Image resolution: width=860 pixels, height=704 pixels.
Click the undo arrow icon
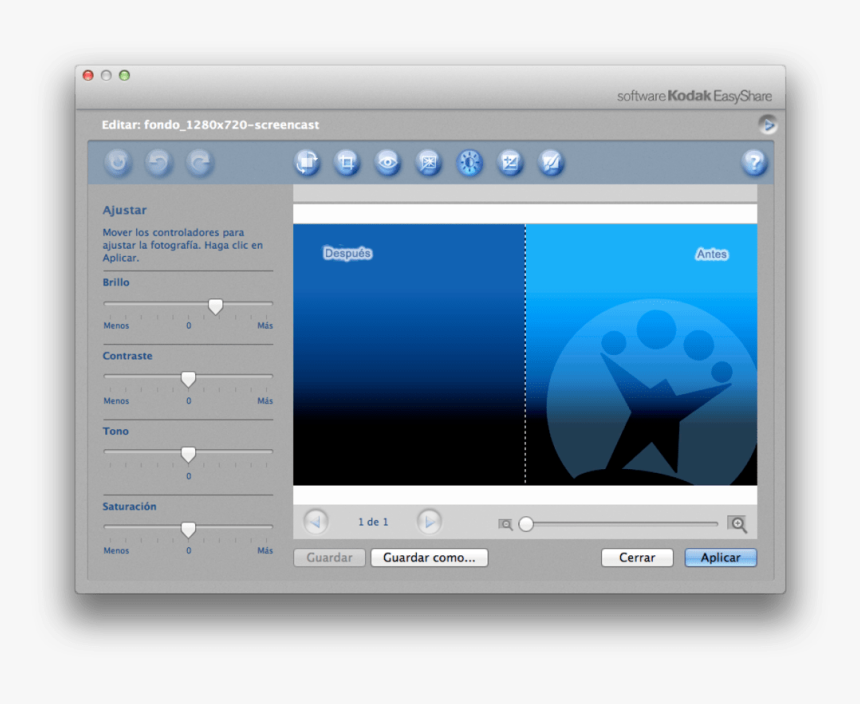coord(158,162)
